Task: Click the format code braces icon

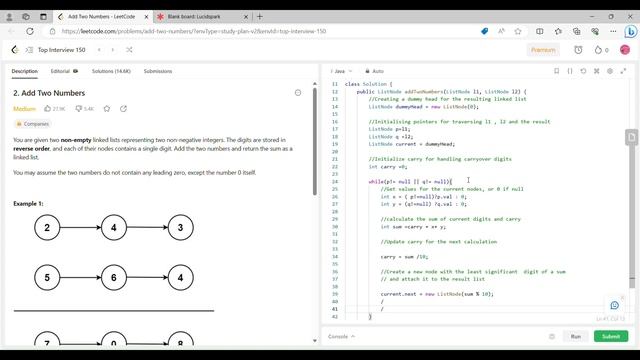Action: click(x=570, y=71)
